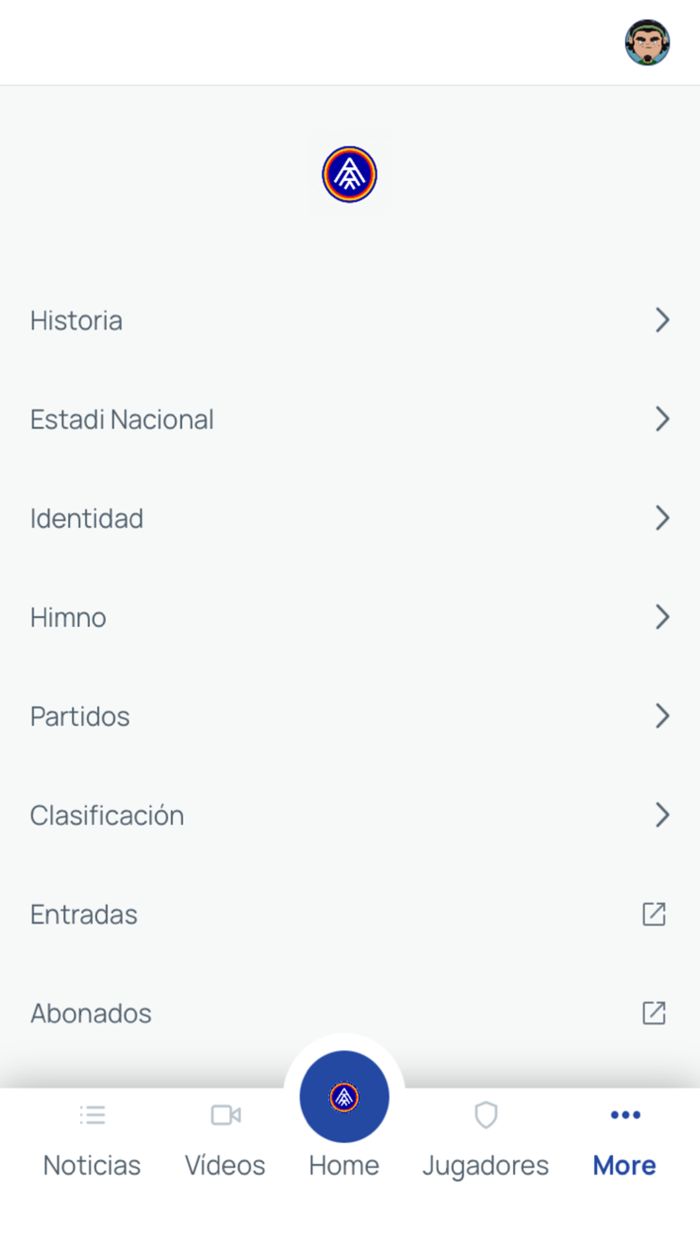Open Entradas via its external link icon

[654, 913]
